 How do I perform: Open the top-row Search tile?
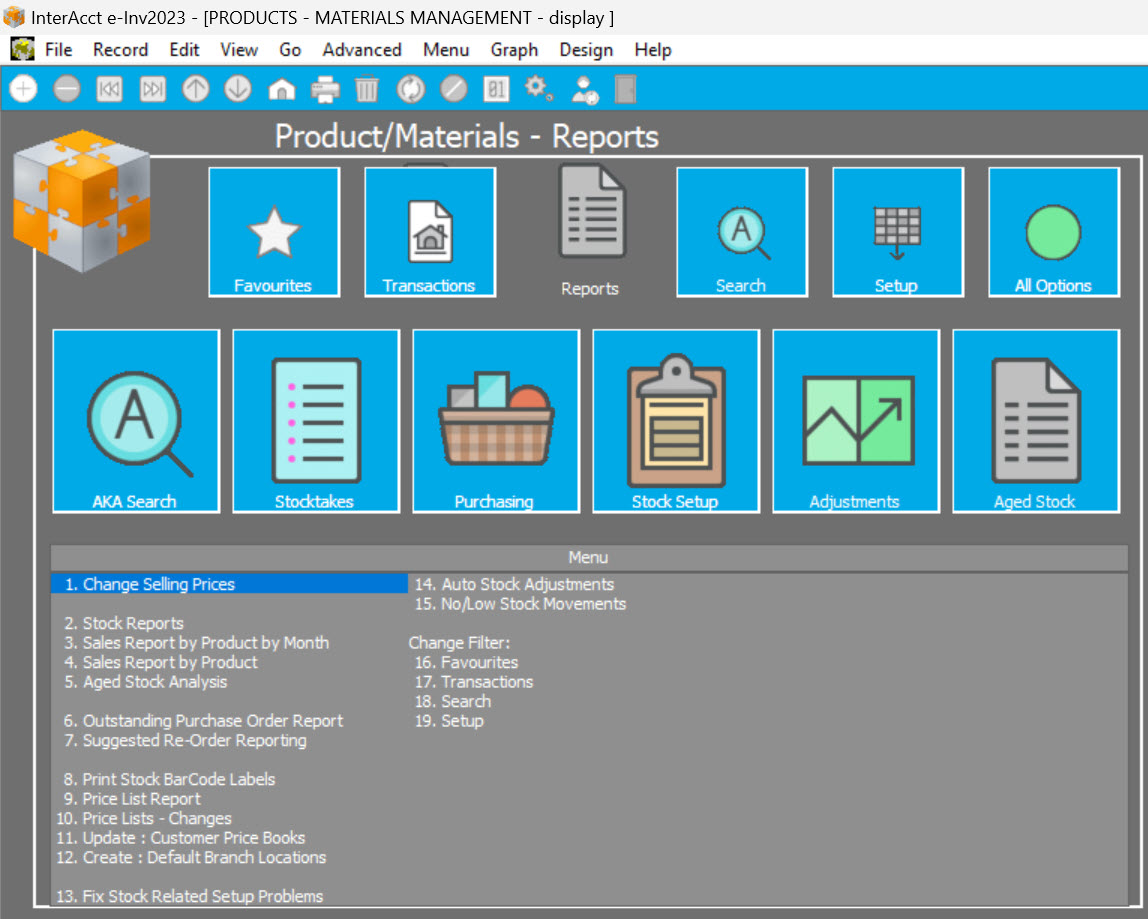[742, 232]
